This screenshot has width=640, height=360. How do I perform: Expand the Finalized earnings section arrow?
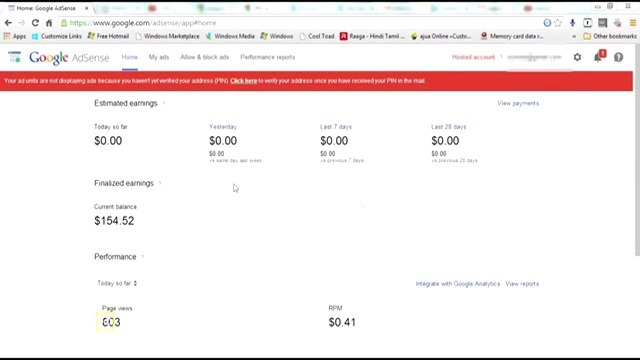(160, 183)
